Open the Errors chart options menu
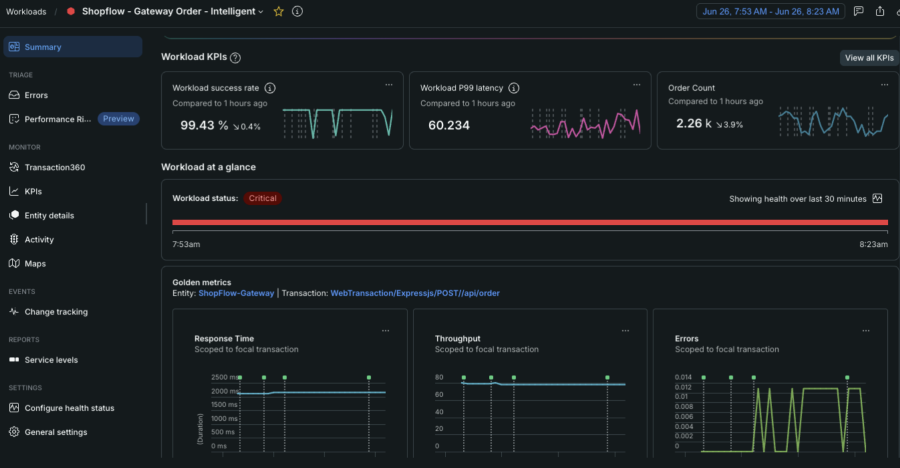Viewport: 900px width, 468px height. [866, 331]
